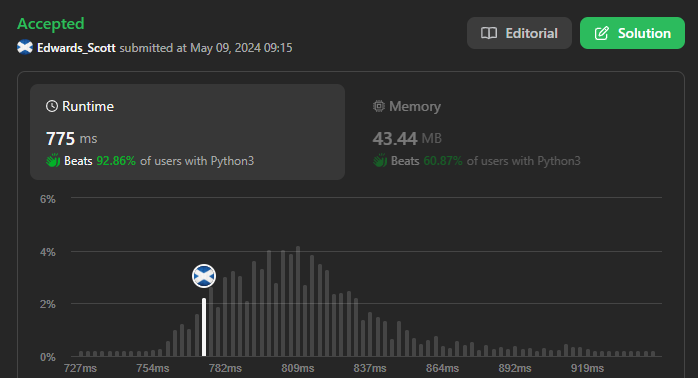Click the 782ms x-axis label

[x=225, y=368]
